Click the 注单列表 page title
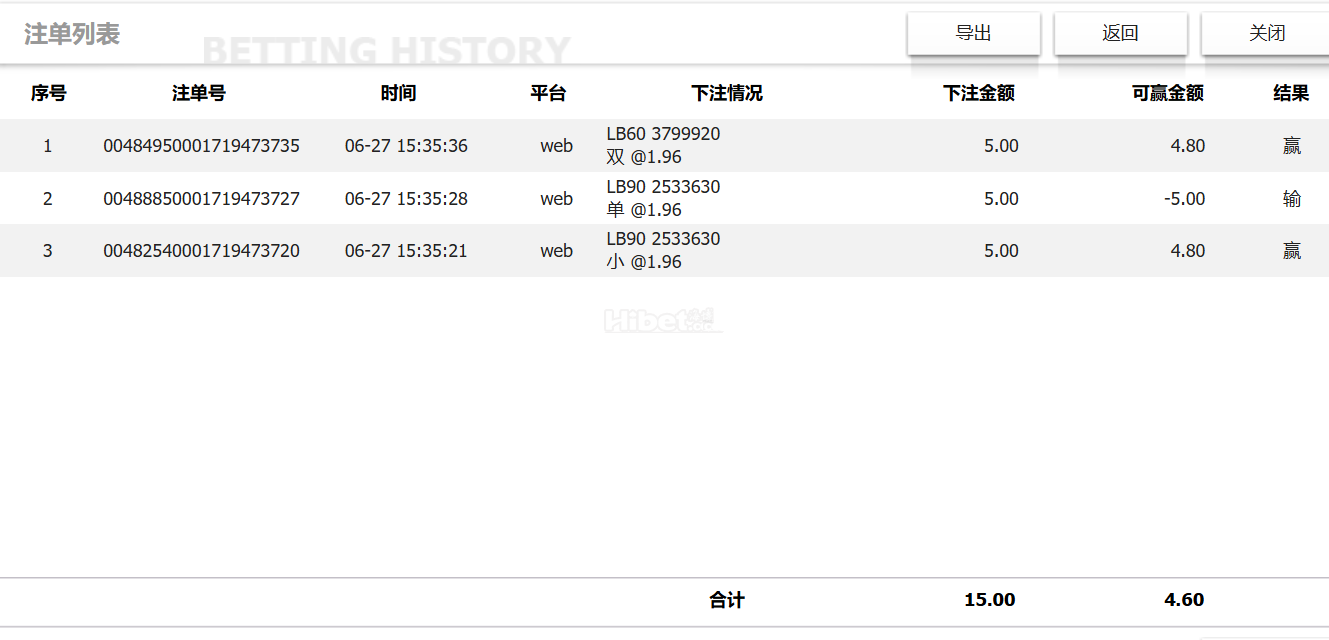 pyautogui.click(x=72, y=34)
